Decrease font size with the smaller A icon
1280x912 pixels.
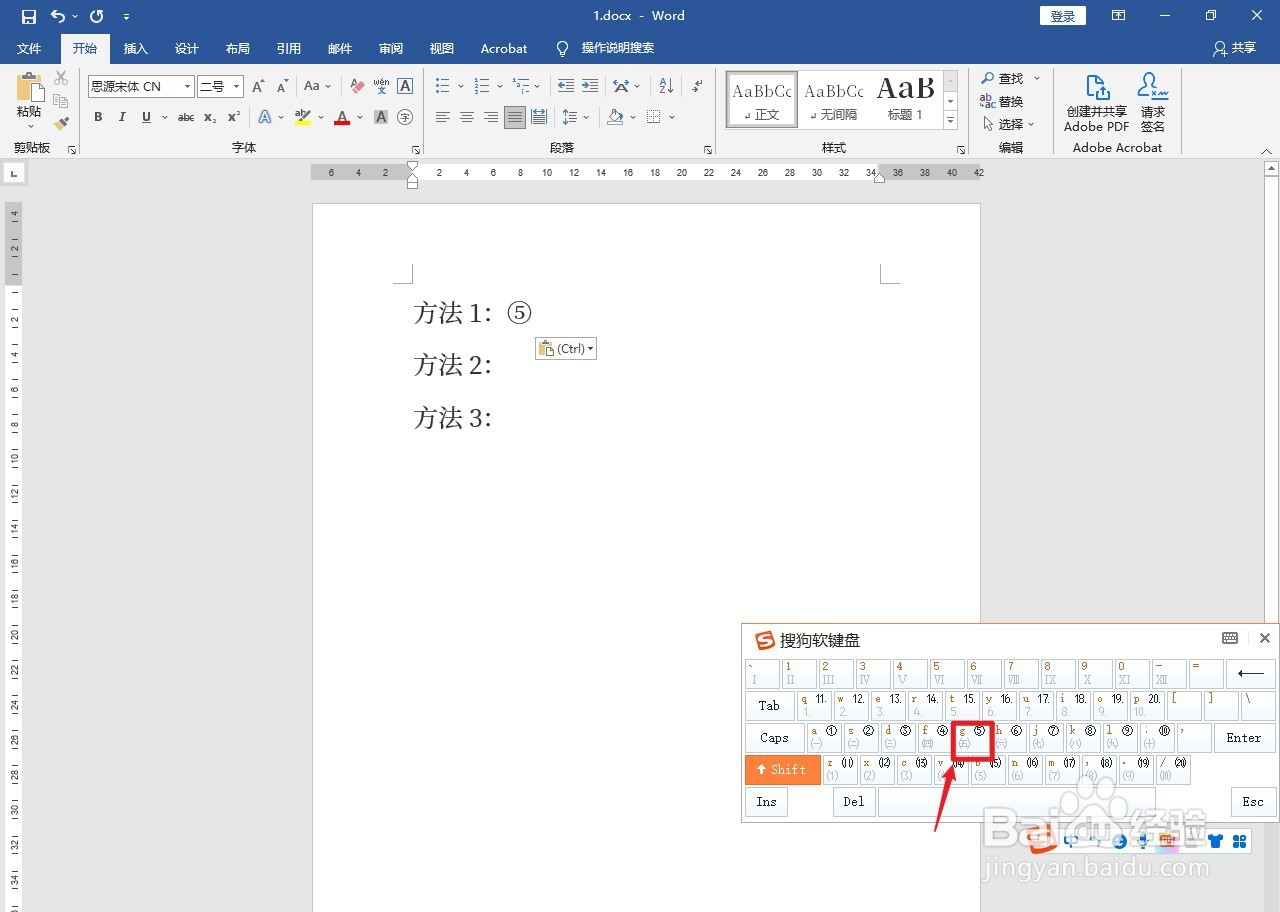pyautogui.click(x=282, y=86)
